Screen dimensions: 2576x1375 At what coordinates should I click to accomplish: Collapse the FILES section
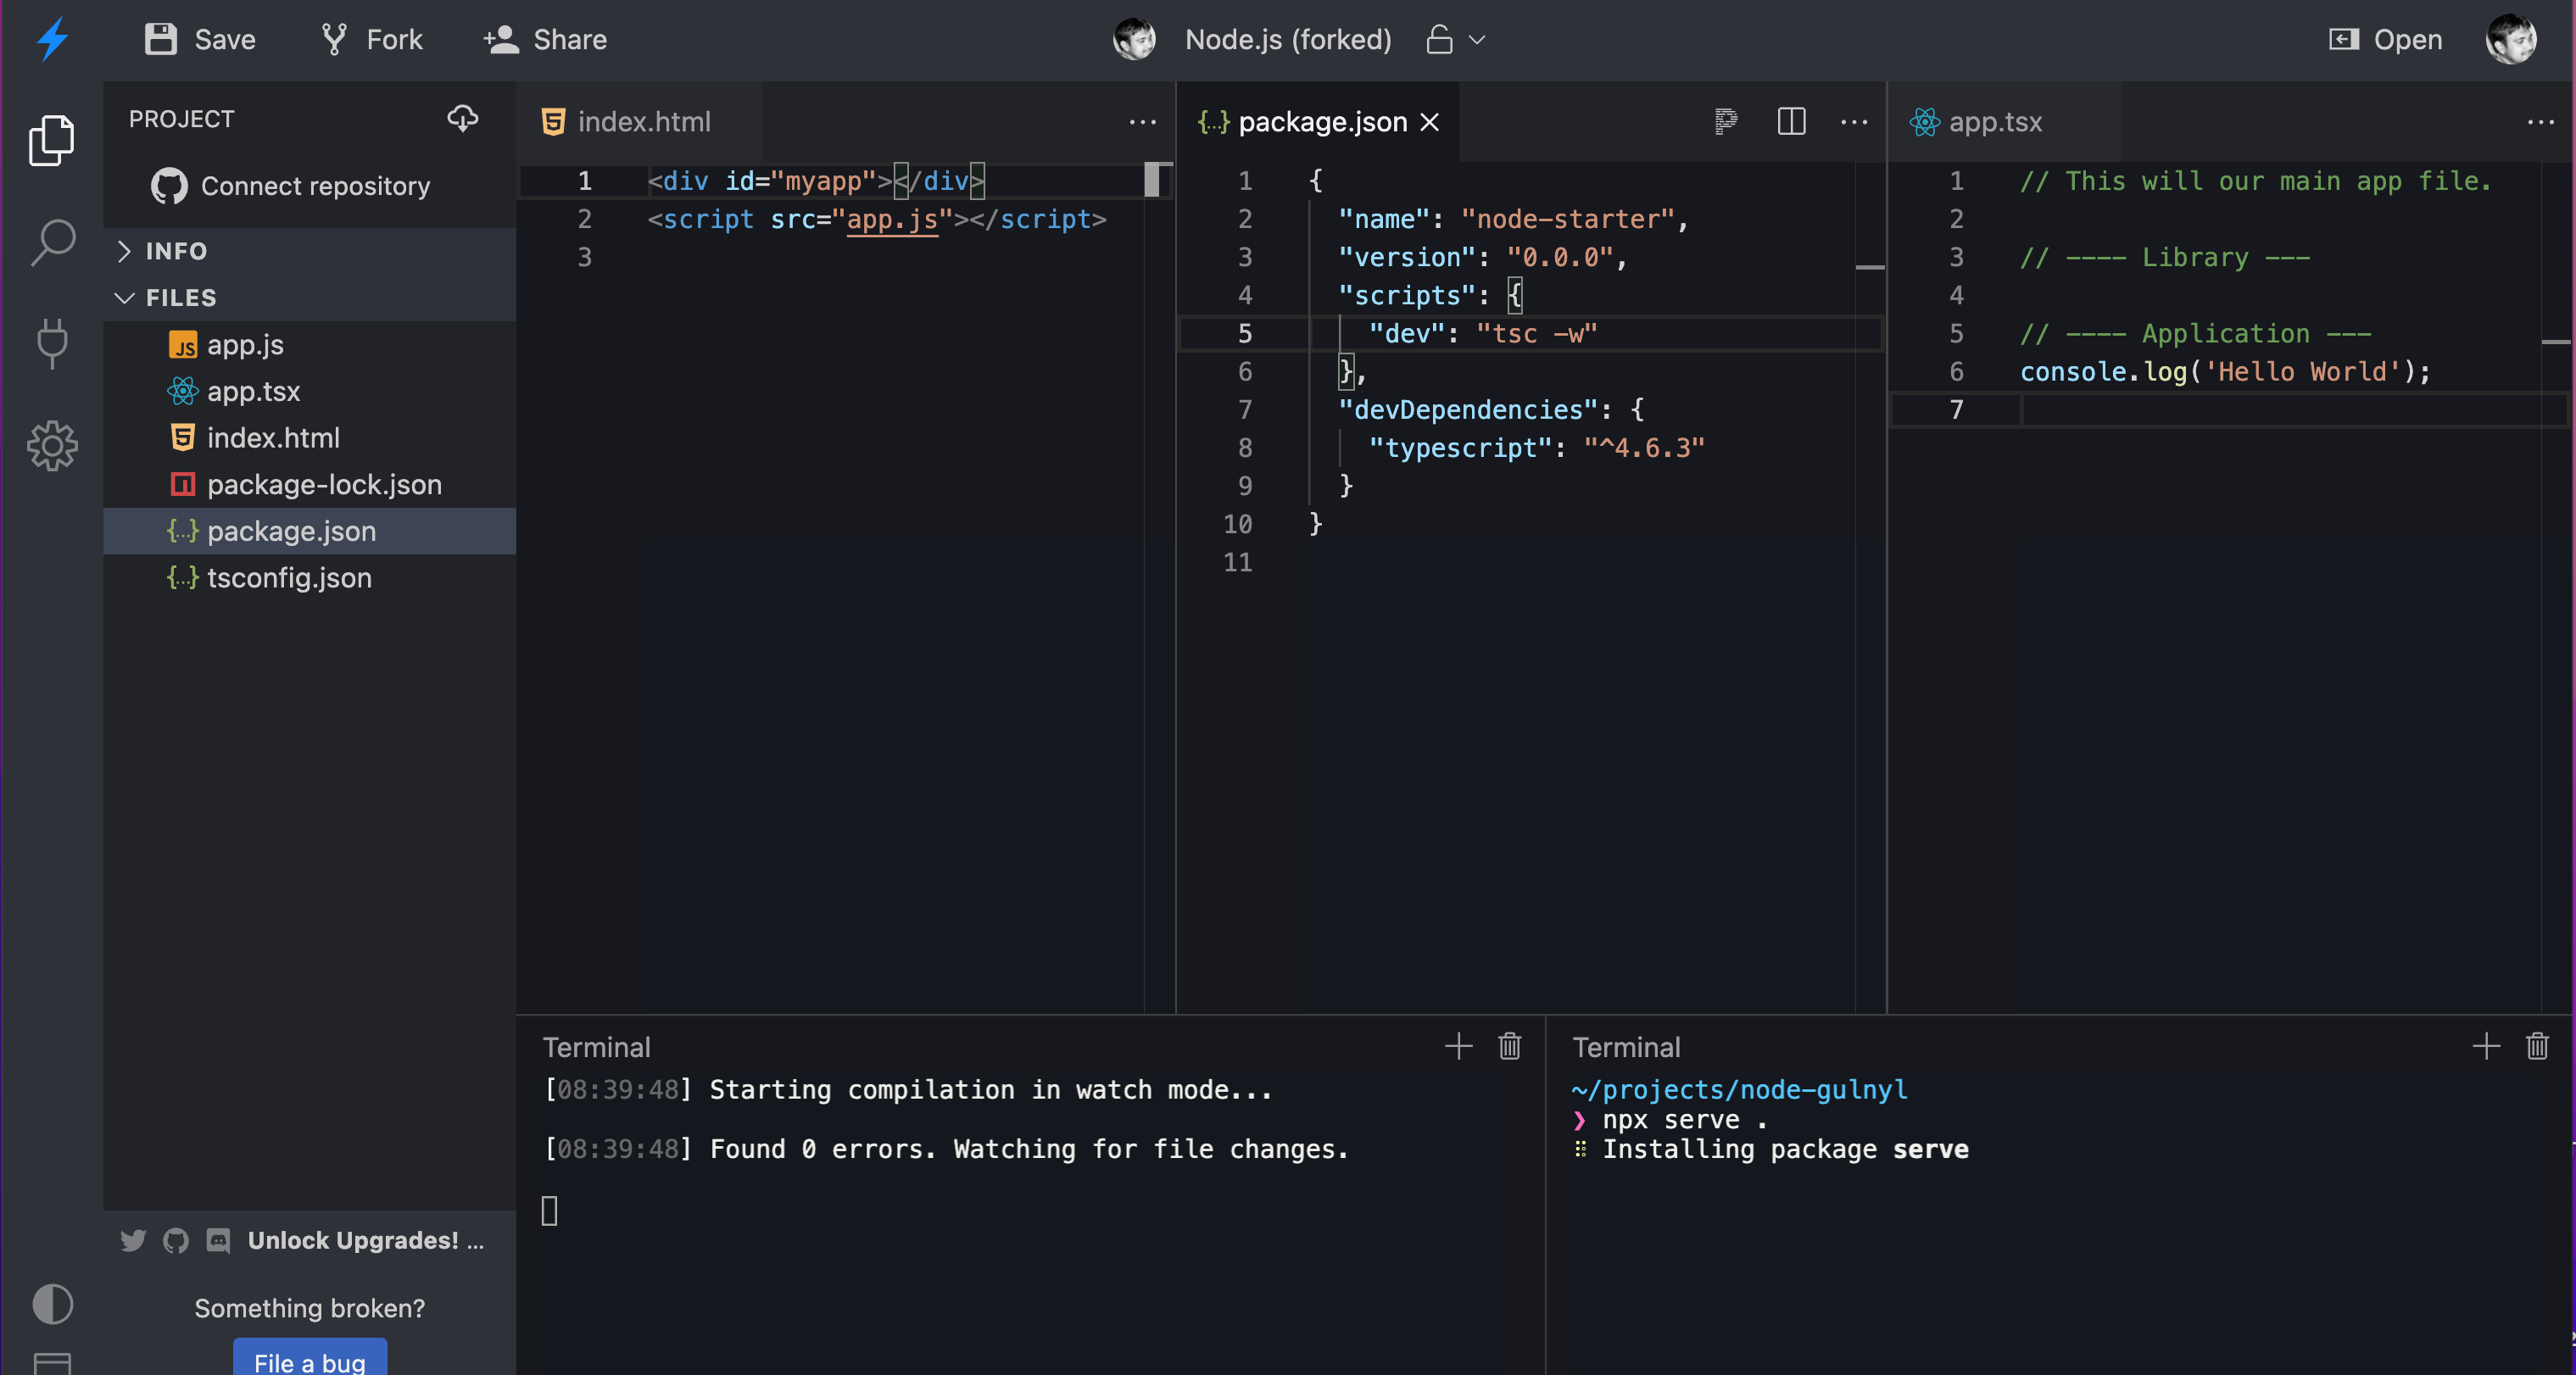coord(180,297)
